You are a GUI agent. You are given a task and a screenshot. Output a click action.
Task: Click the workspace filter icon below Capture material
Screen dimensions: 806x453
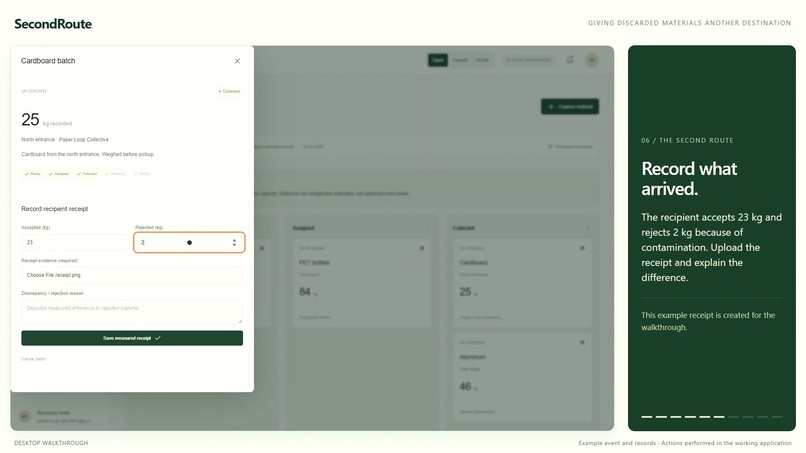click(x=550, y=147)
